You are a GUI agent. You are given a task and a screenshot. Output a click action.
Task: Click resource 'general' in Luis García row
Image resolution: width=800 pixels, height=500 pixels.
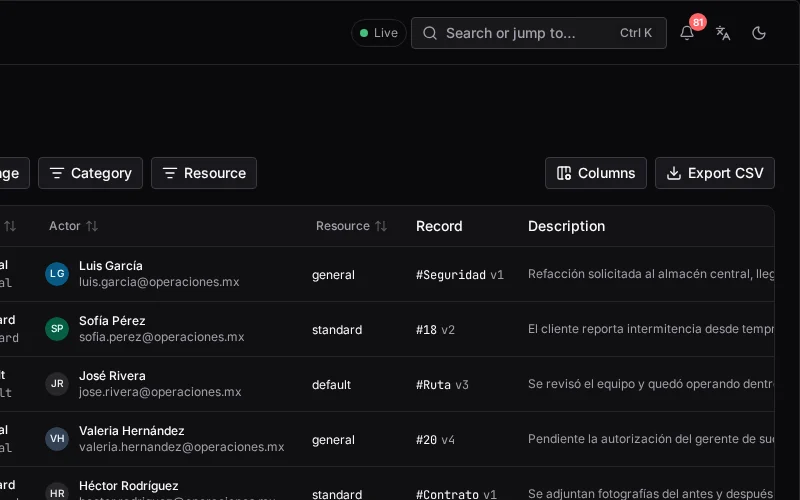(333, 275)
